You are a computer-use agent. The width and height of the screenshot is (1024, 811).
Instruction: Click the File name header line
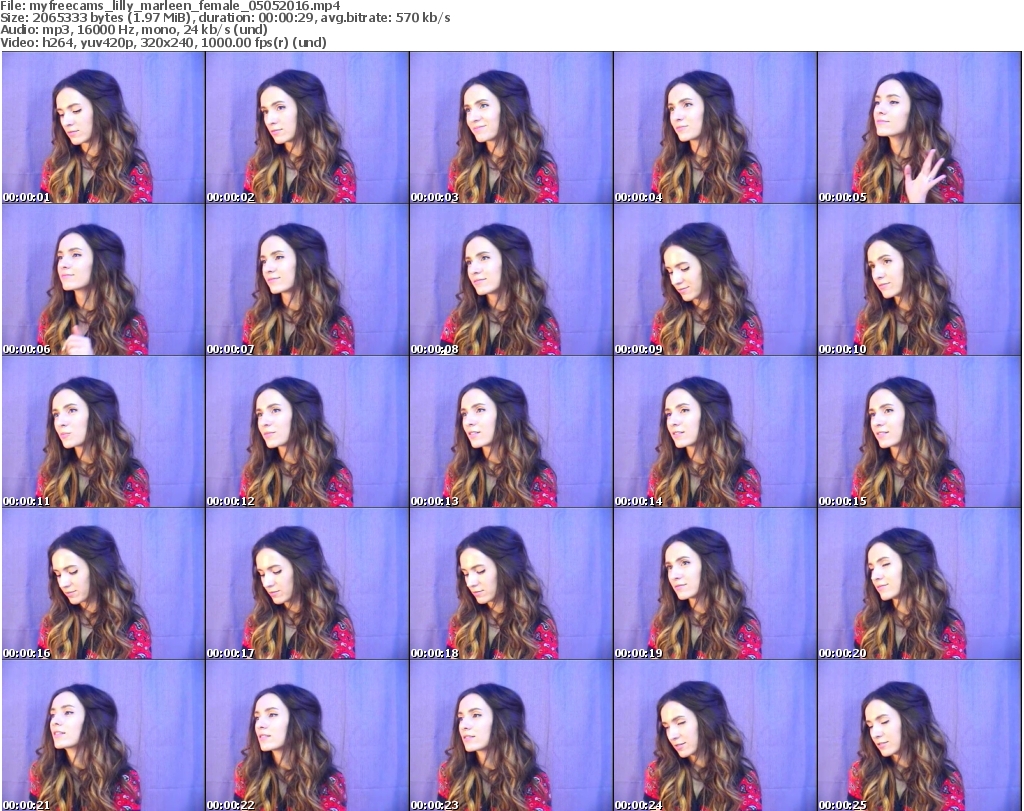170,6
